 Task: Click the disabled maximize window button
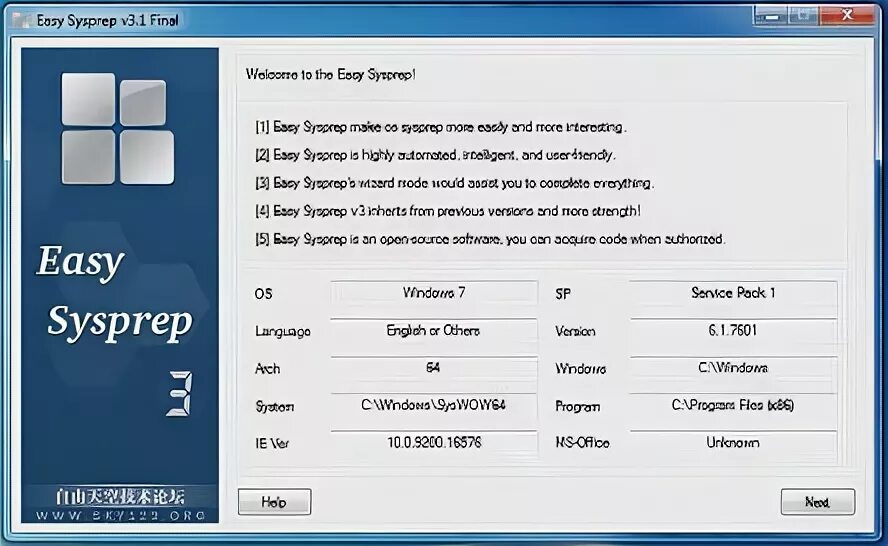click(804, 15)
